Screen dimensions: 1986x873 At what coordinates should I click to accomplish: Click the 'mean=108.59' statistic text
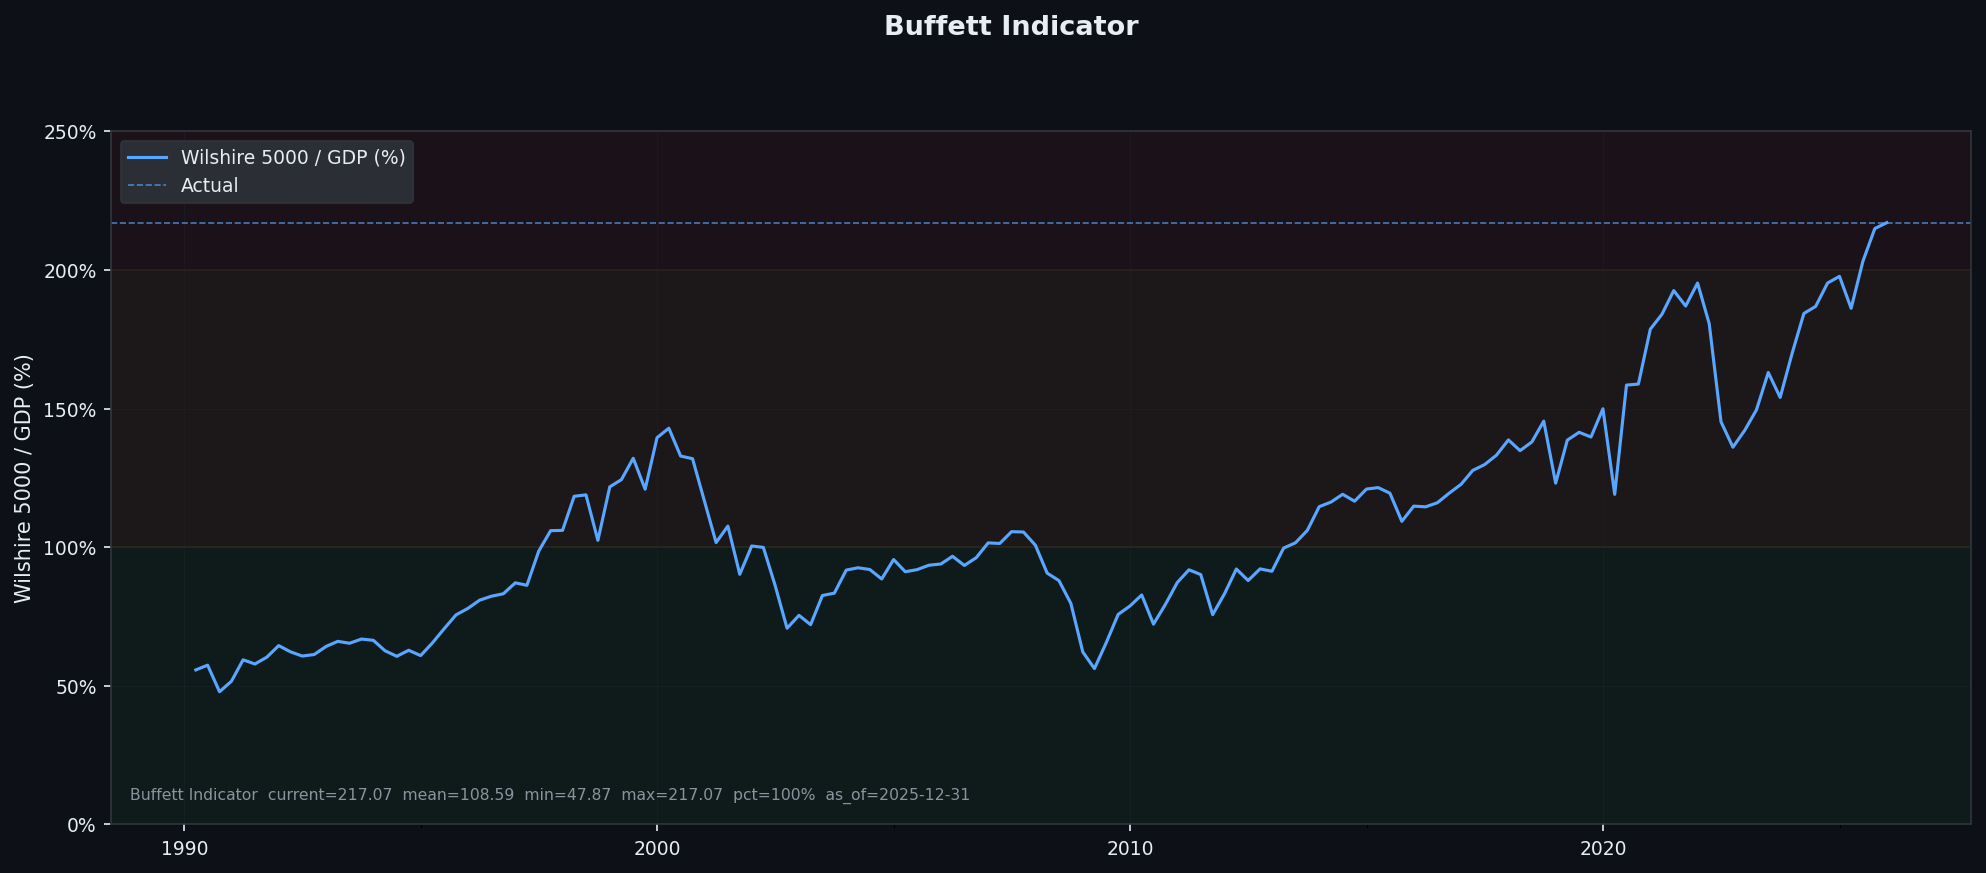458,795
